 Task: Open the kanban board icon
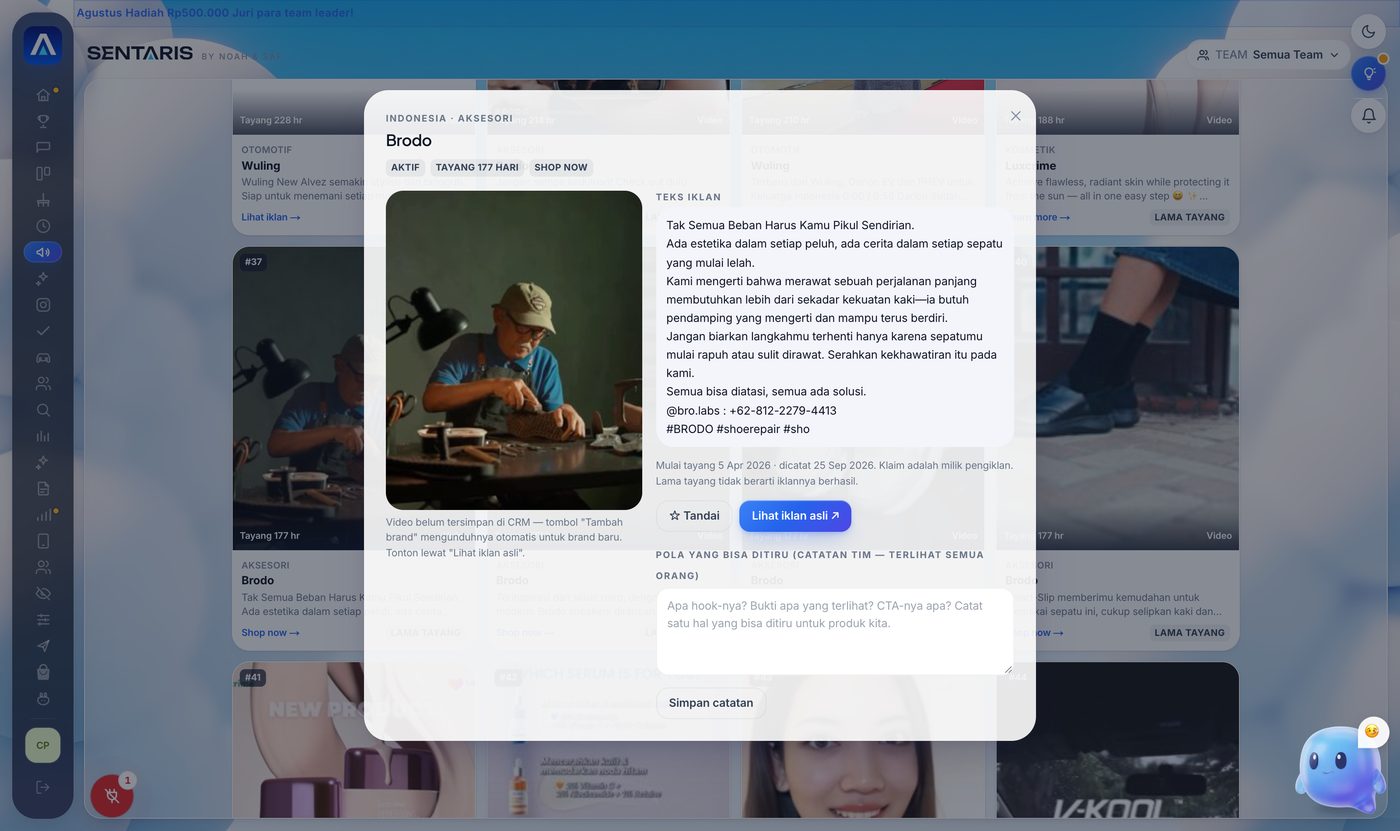43,173
